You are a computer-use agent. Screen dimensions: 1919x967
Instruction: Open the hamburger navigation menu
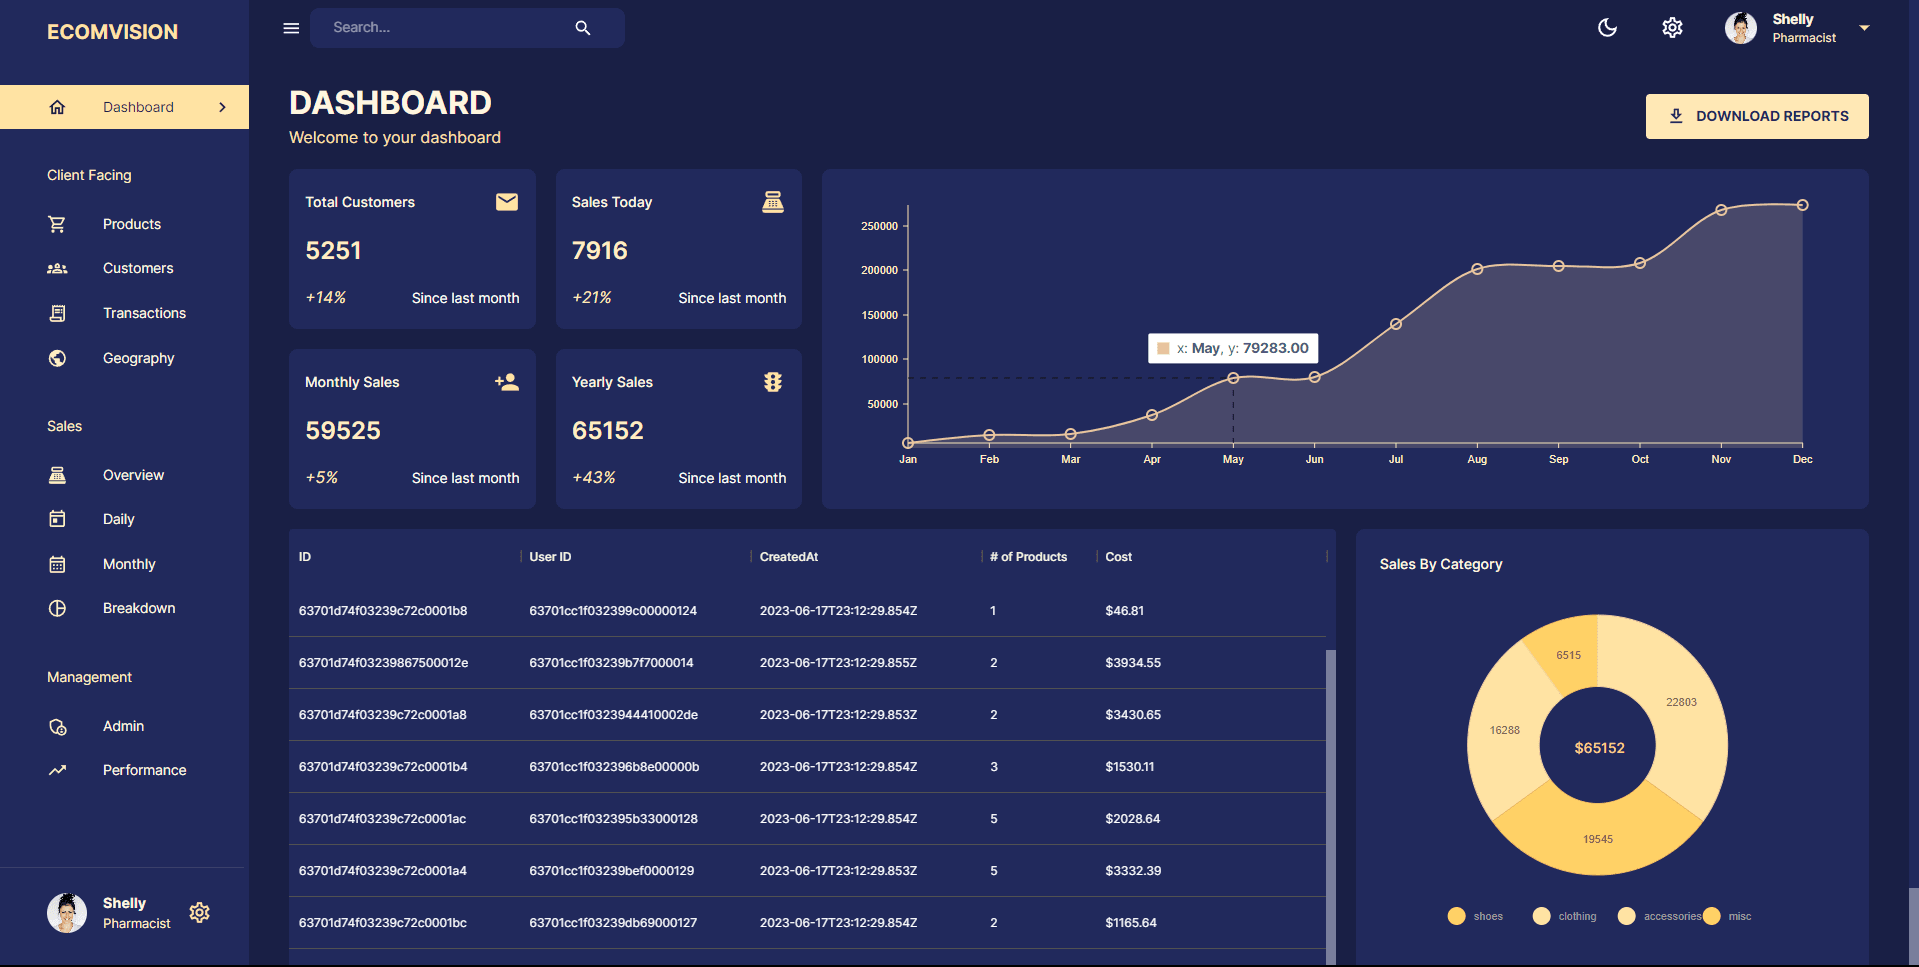(290, 27)
